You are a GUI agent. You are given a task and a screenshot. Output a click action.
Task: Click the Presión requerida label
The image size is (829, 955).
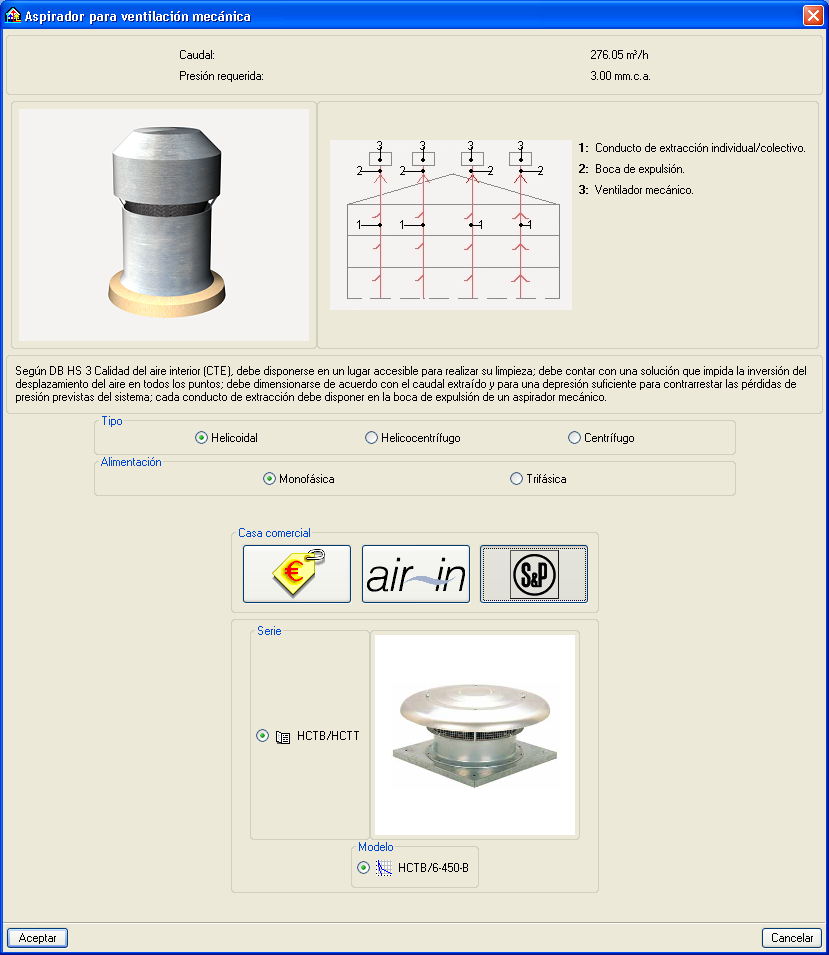[221, 76]
